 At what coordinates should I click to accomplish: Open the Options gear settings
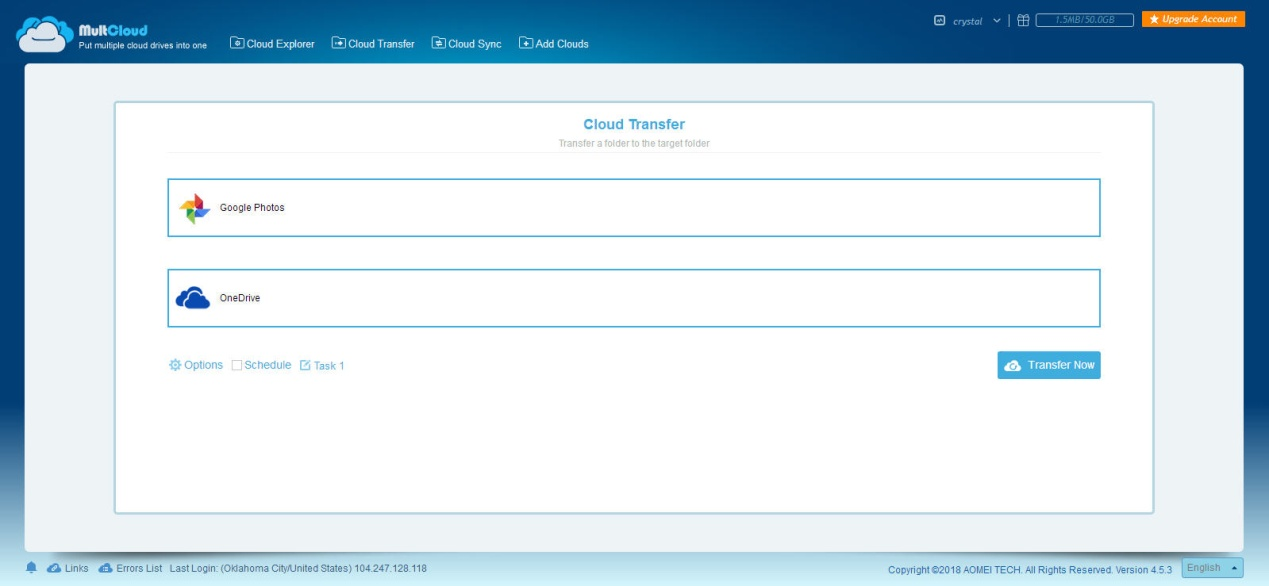(196, 365)
